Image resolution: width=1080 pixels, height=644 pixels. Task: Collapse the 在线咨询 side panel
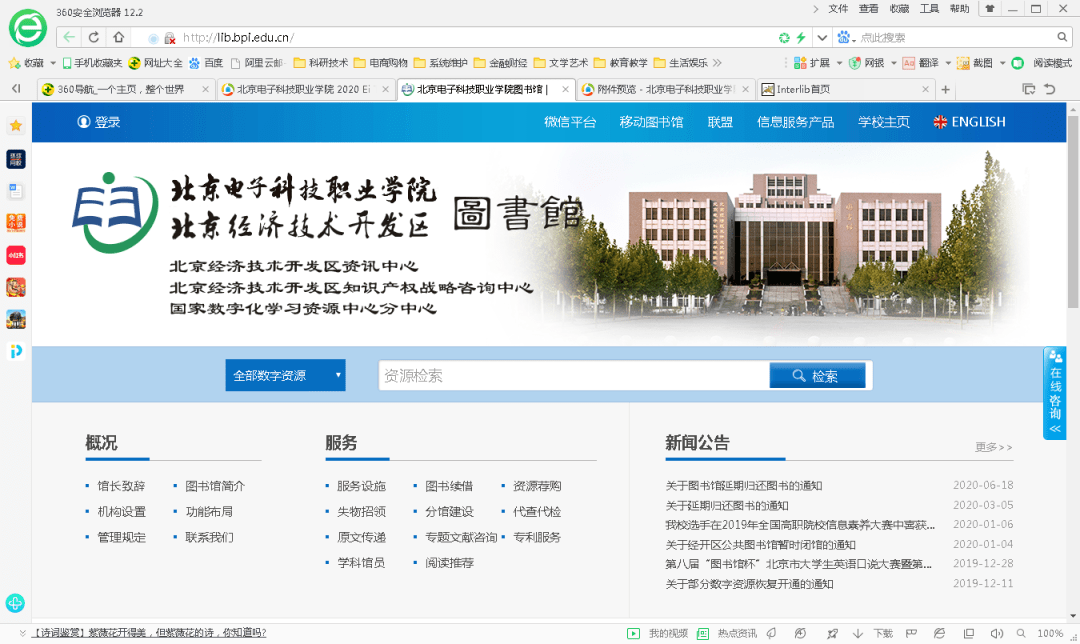1054,429
